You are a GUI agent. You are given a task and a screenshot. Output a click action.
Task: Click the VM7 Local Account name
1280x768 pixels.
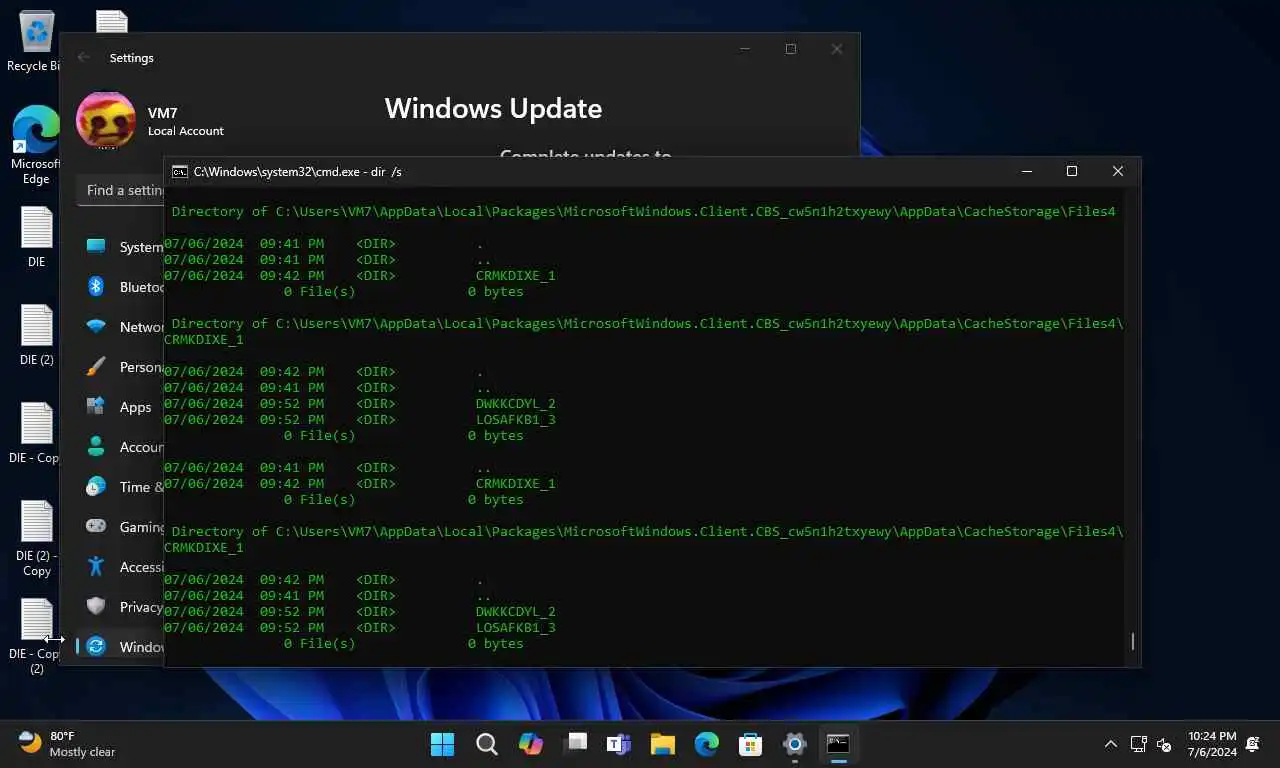click(x=186, y=122)
